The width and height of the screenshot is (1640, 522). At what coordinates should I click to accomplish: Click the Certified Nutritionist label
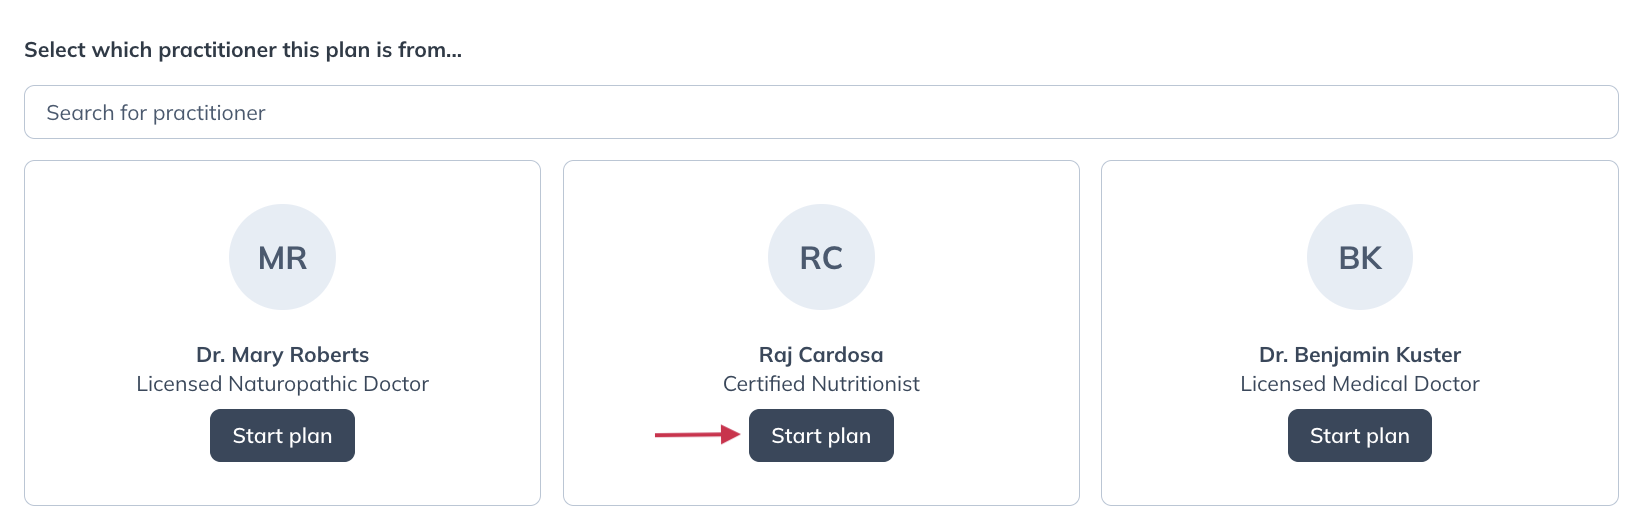pos(821,384)
